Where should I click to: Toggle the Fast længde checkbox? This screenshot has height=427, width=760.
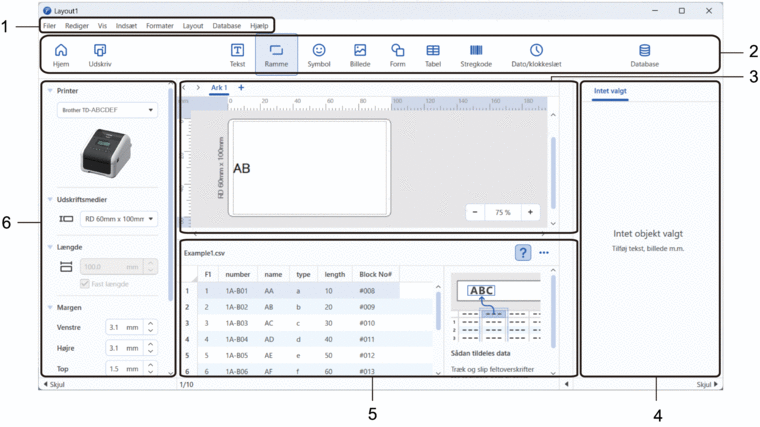[85, 284]
